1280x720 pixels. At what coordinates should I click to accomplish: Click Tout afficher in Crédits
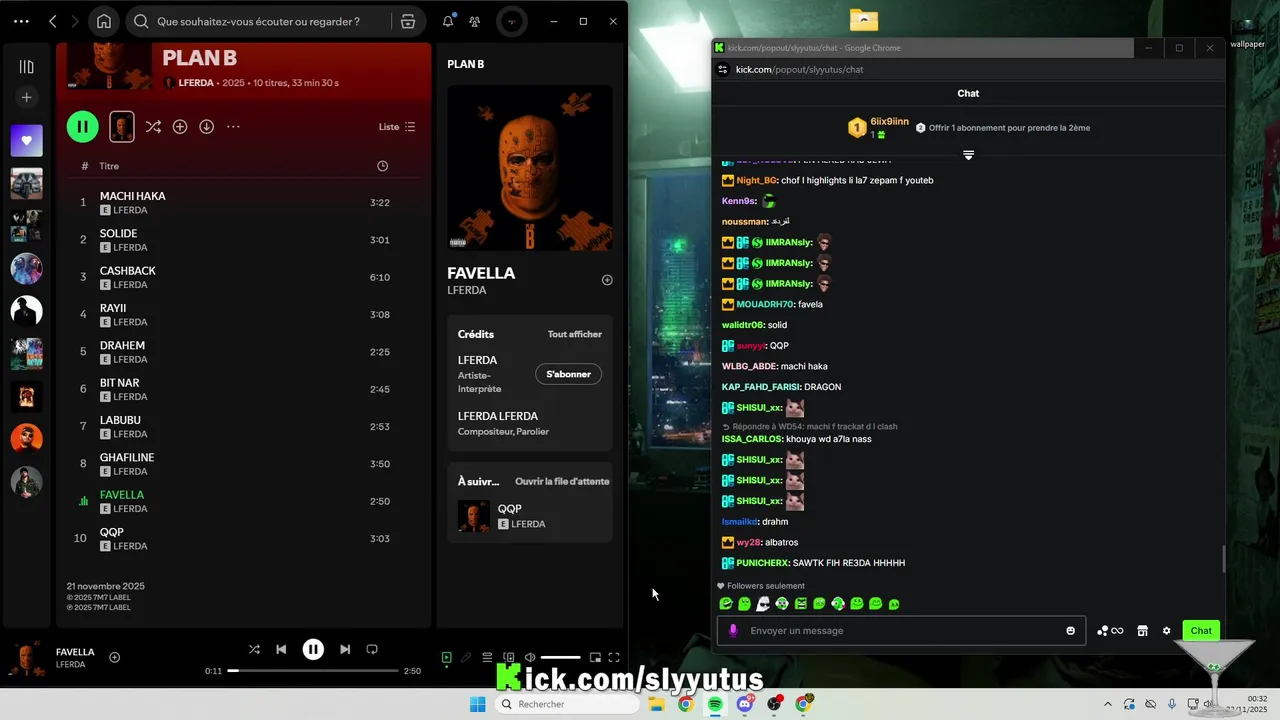point(575,334)
